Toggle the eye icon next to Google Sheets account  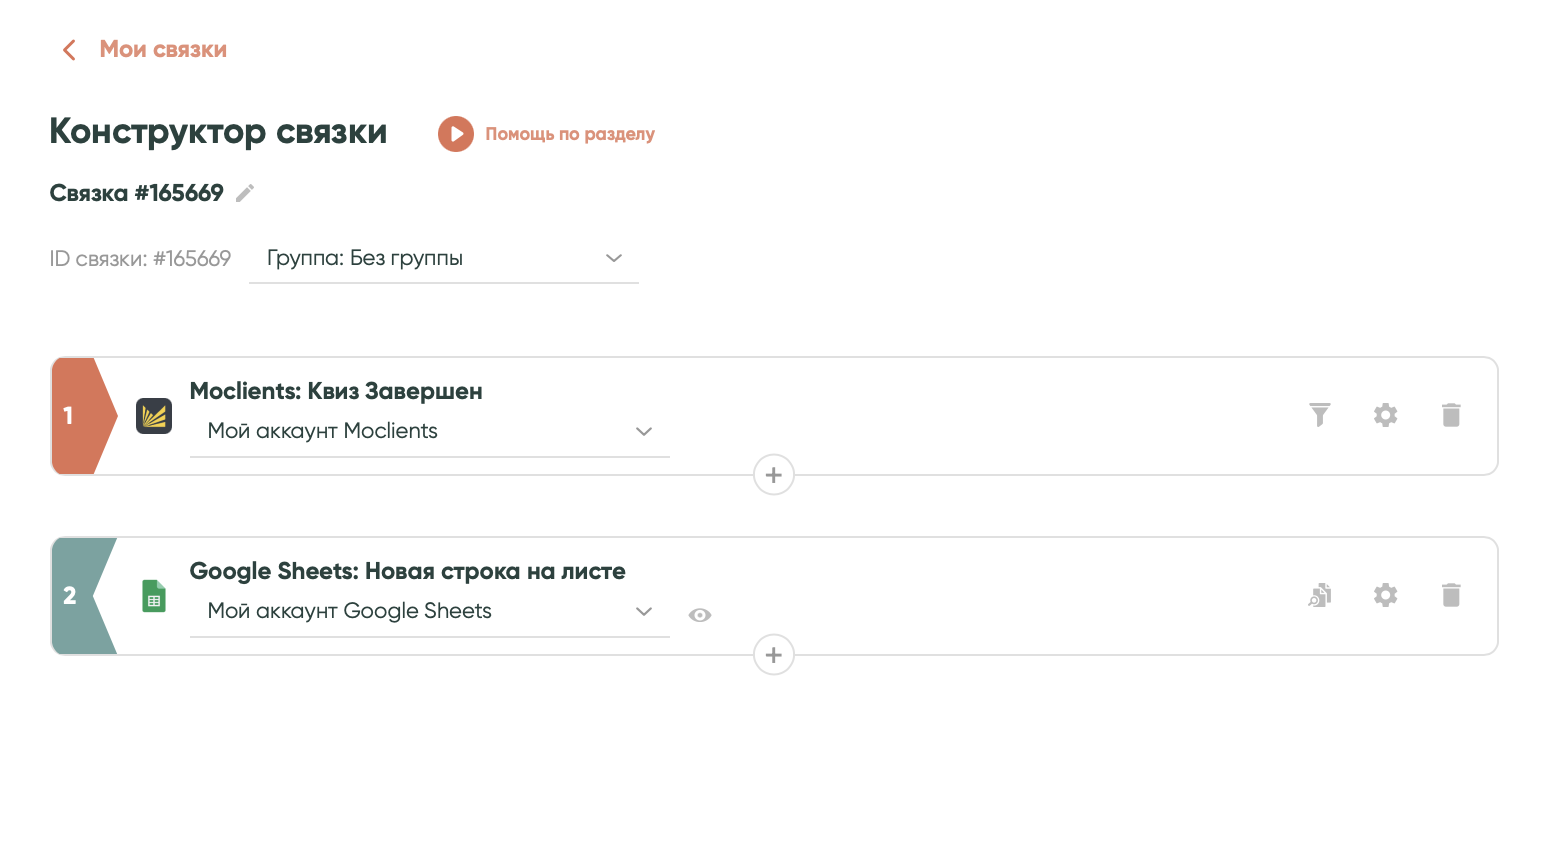tap(700, 615)
